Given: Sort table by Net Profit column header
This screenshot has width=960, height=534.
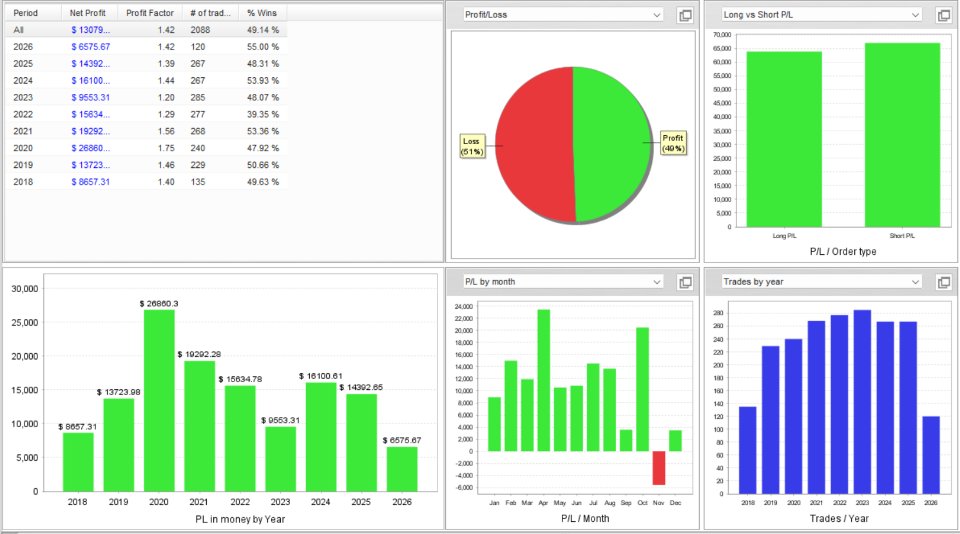Looking at the screenshot, I should (x=90, y=13).
